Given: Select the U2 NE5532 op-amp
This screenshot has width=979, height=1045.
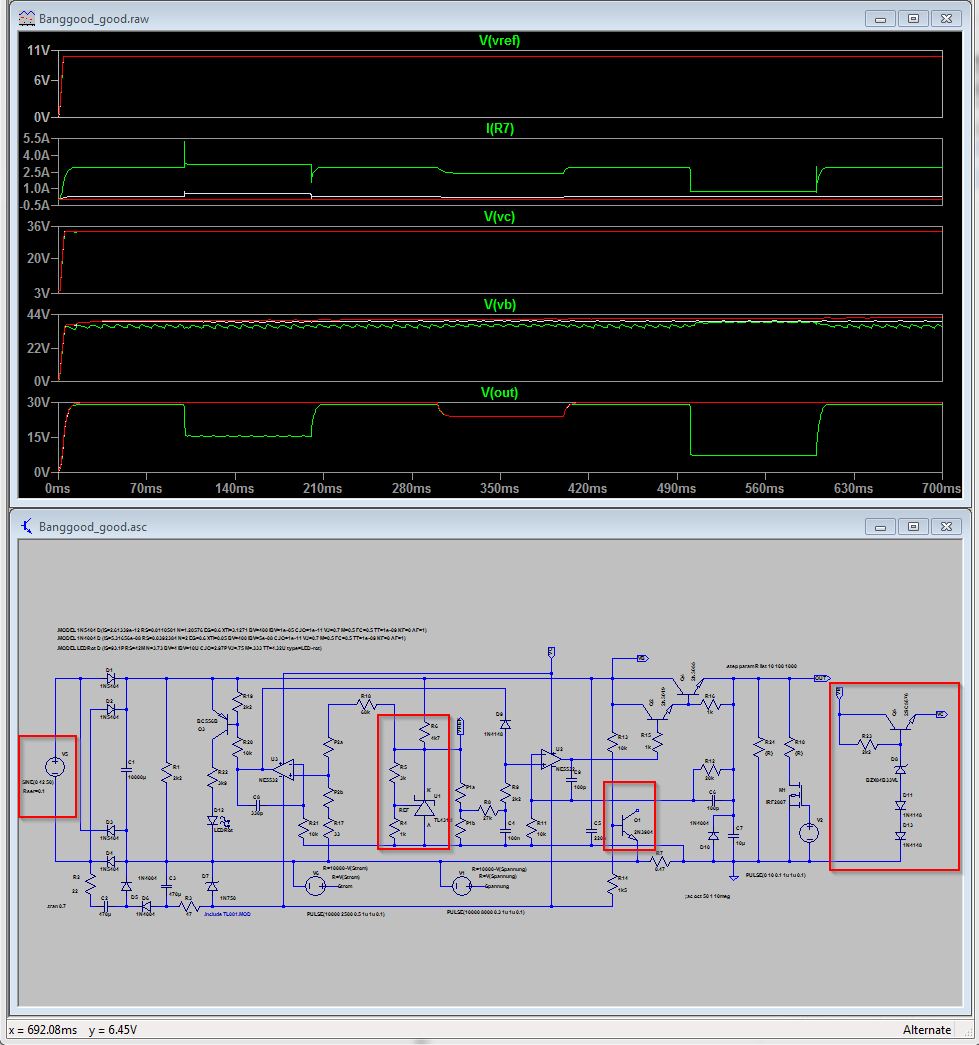Looking at the screenshot, I should tap(550, 759).
